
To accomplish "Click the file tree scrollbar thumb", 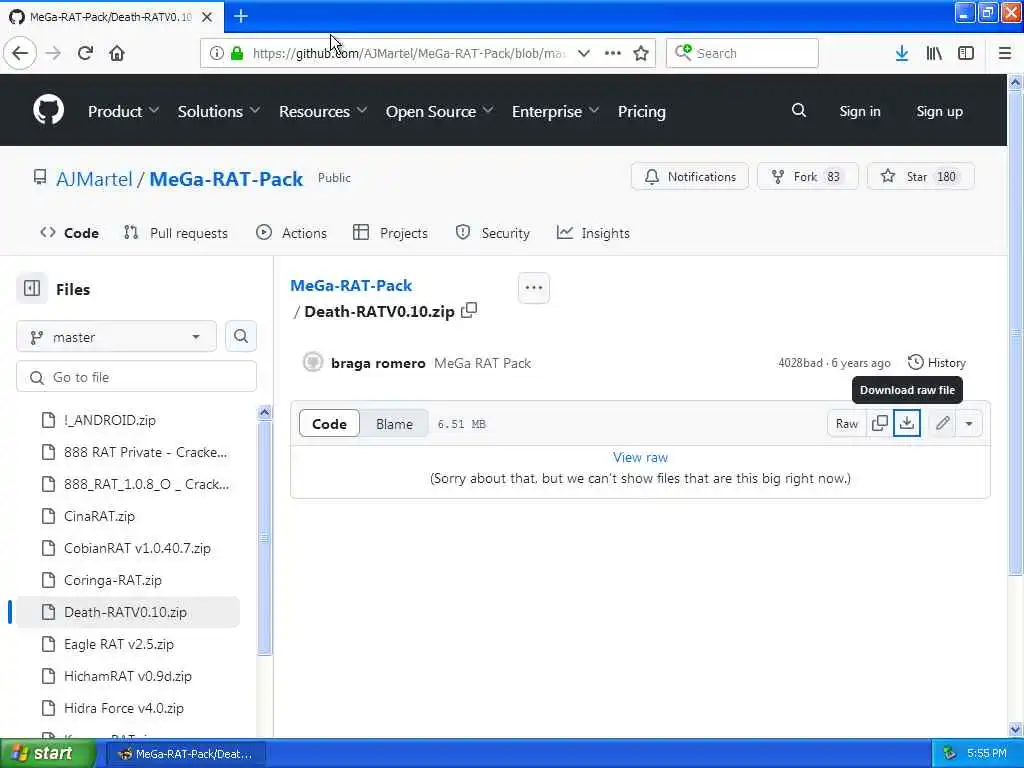I will [264, 537].
